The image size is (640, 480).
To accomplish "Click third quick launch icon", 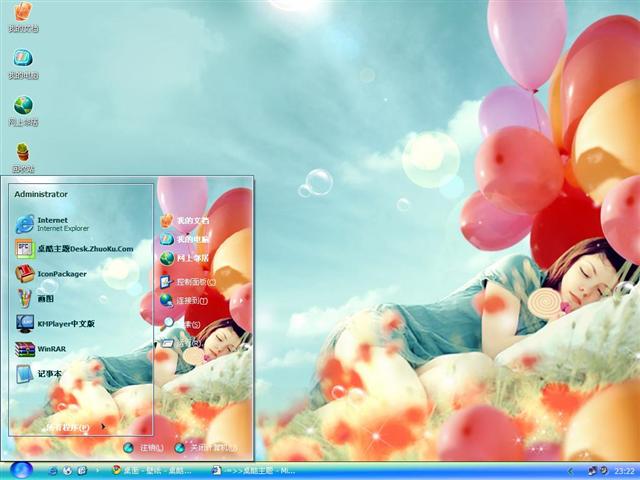I will click(x=82, y=471).
